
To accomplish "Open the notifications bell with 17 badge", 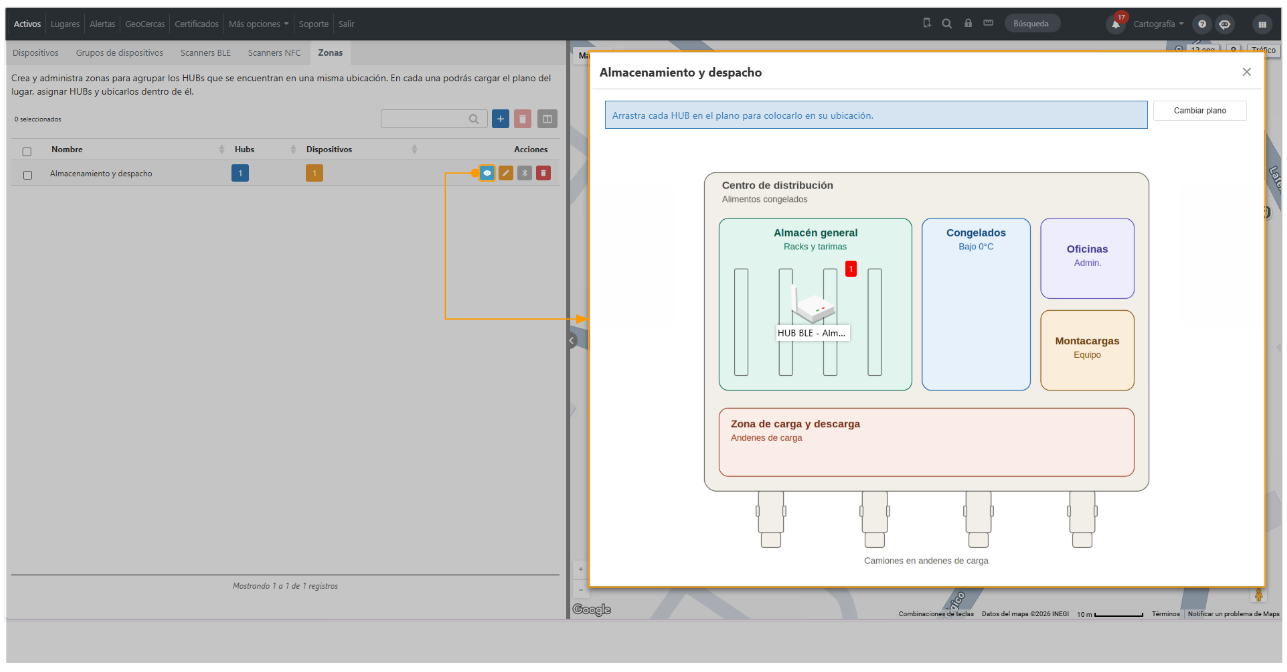I will (x=1116, y=23).
